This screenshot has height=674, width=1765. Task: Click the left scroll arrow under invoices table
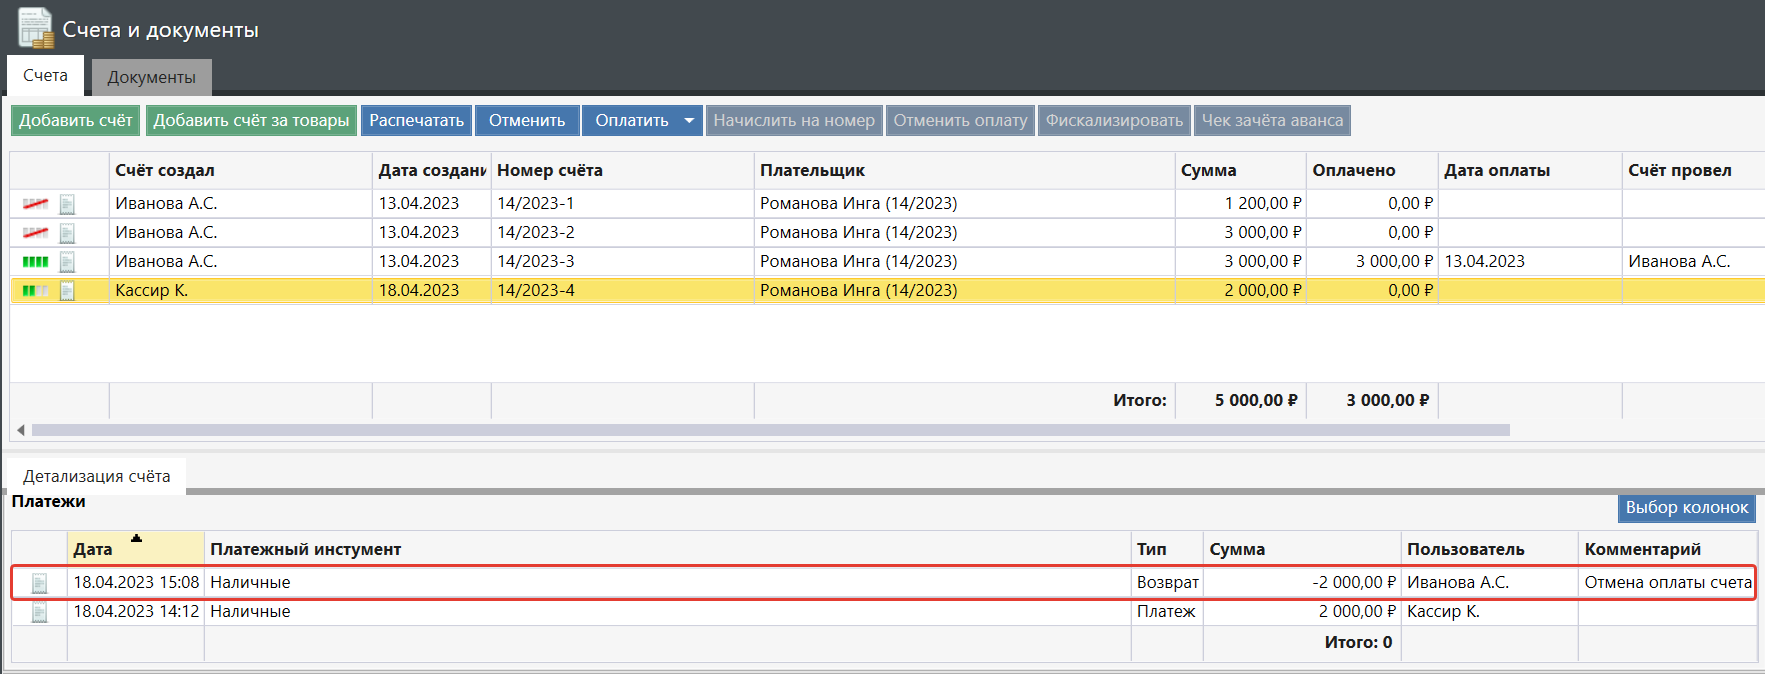coord(20,430)
